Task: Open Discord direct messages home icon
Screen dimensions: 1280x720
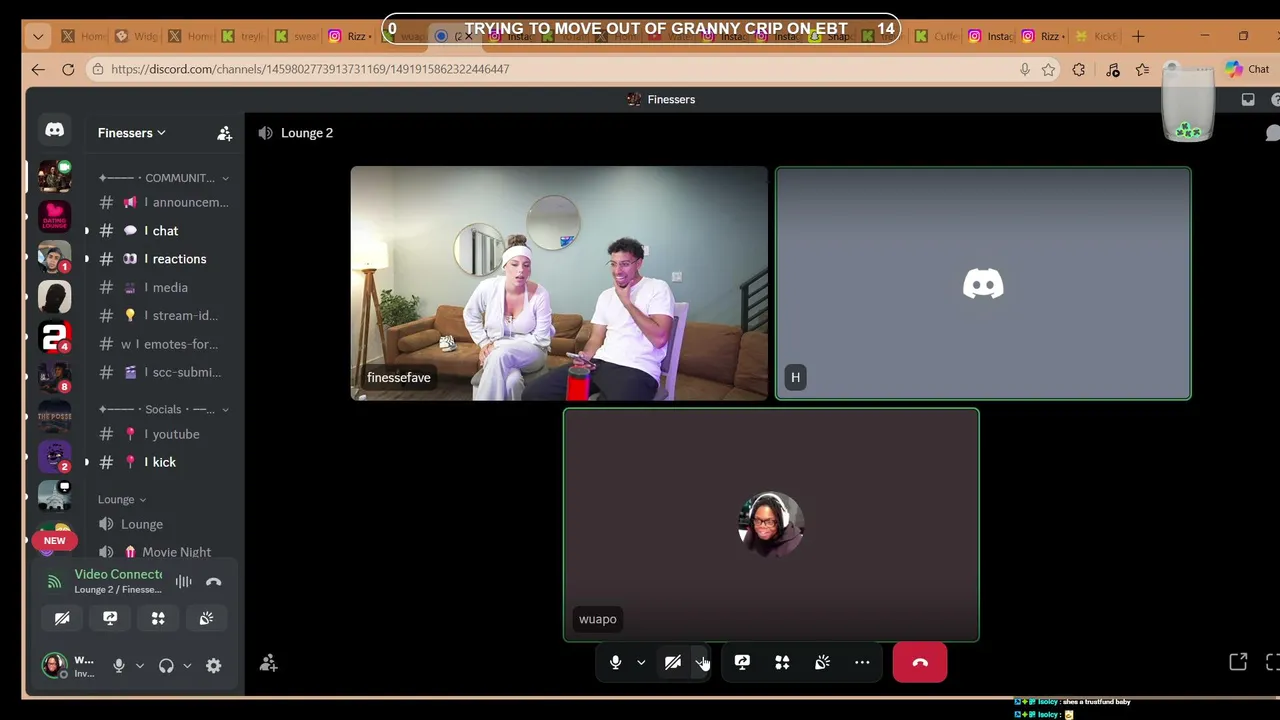Action: pyautogui.click(x=54, y=130)
